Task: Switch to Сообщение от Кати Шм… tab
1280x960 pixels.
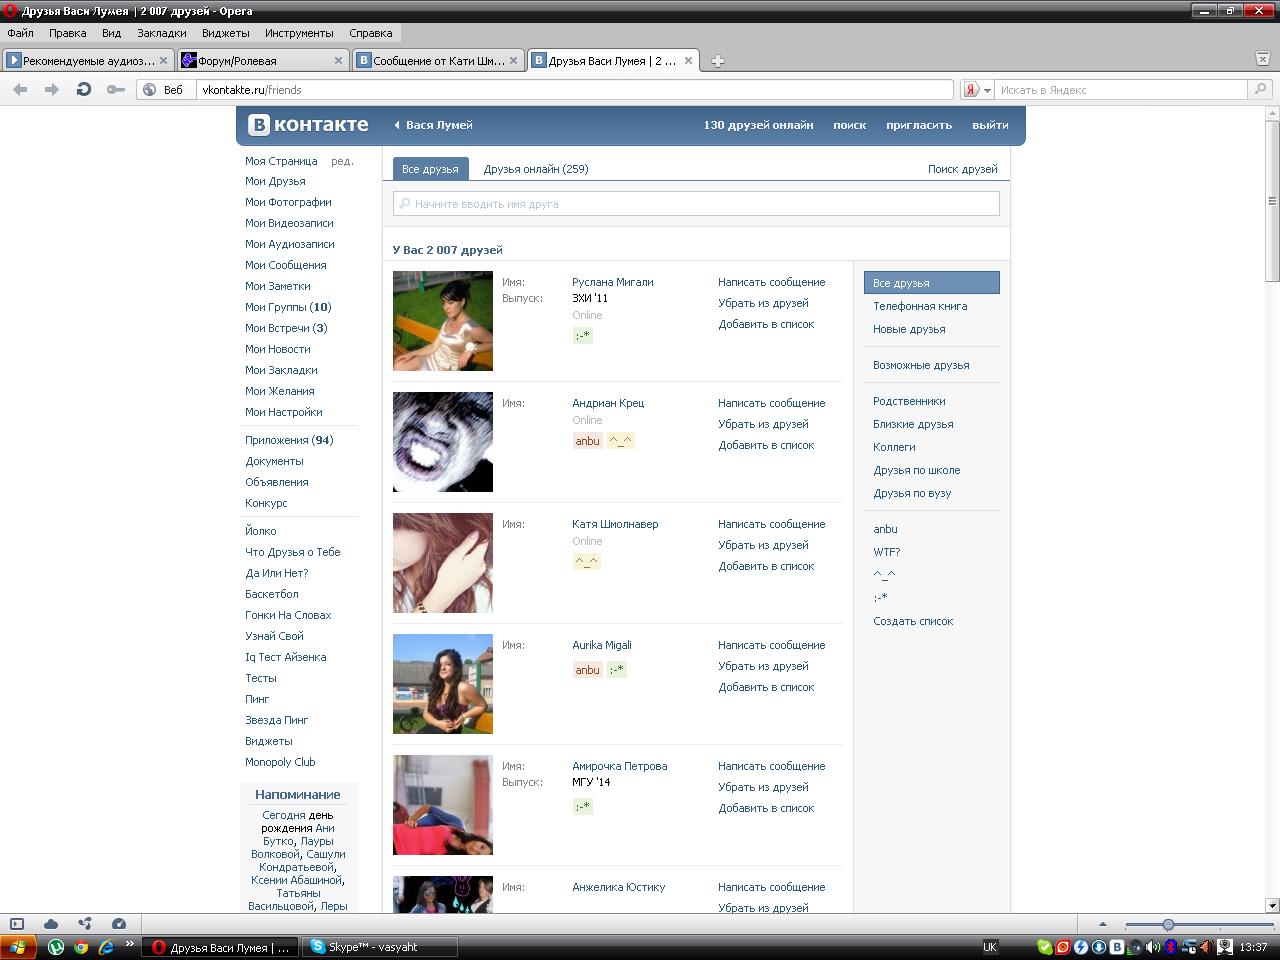Action: point(438,61)
